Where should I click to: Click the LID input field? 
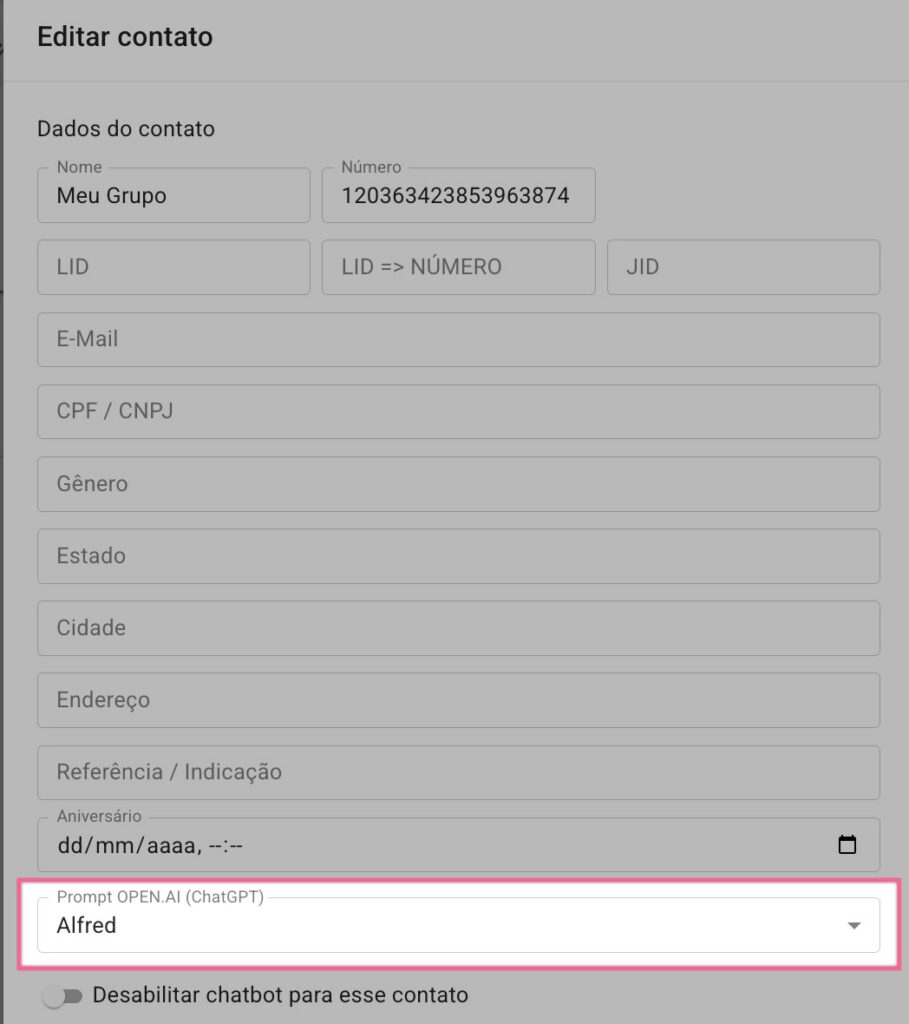[174, 267]
